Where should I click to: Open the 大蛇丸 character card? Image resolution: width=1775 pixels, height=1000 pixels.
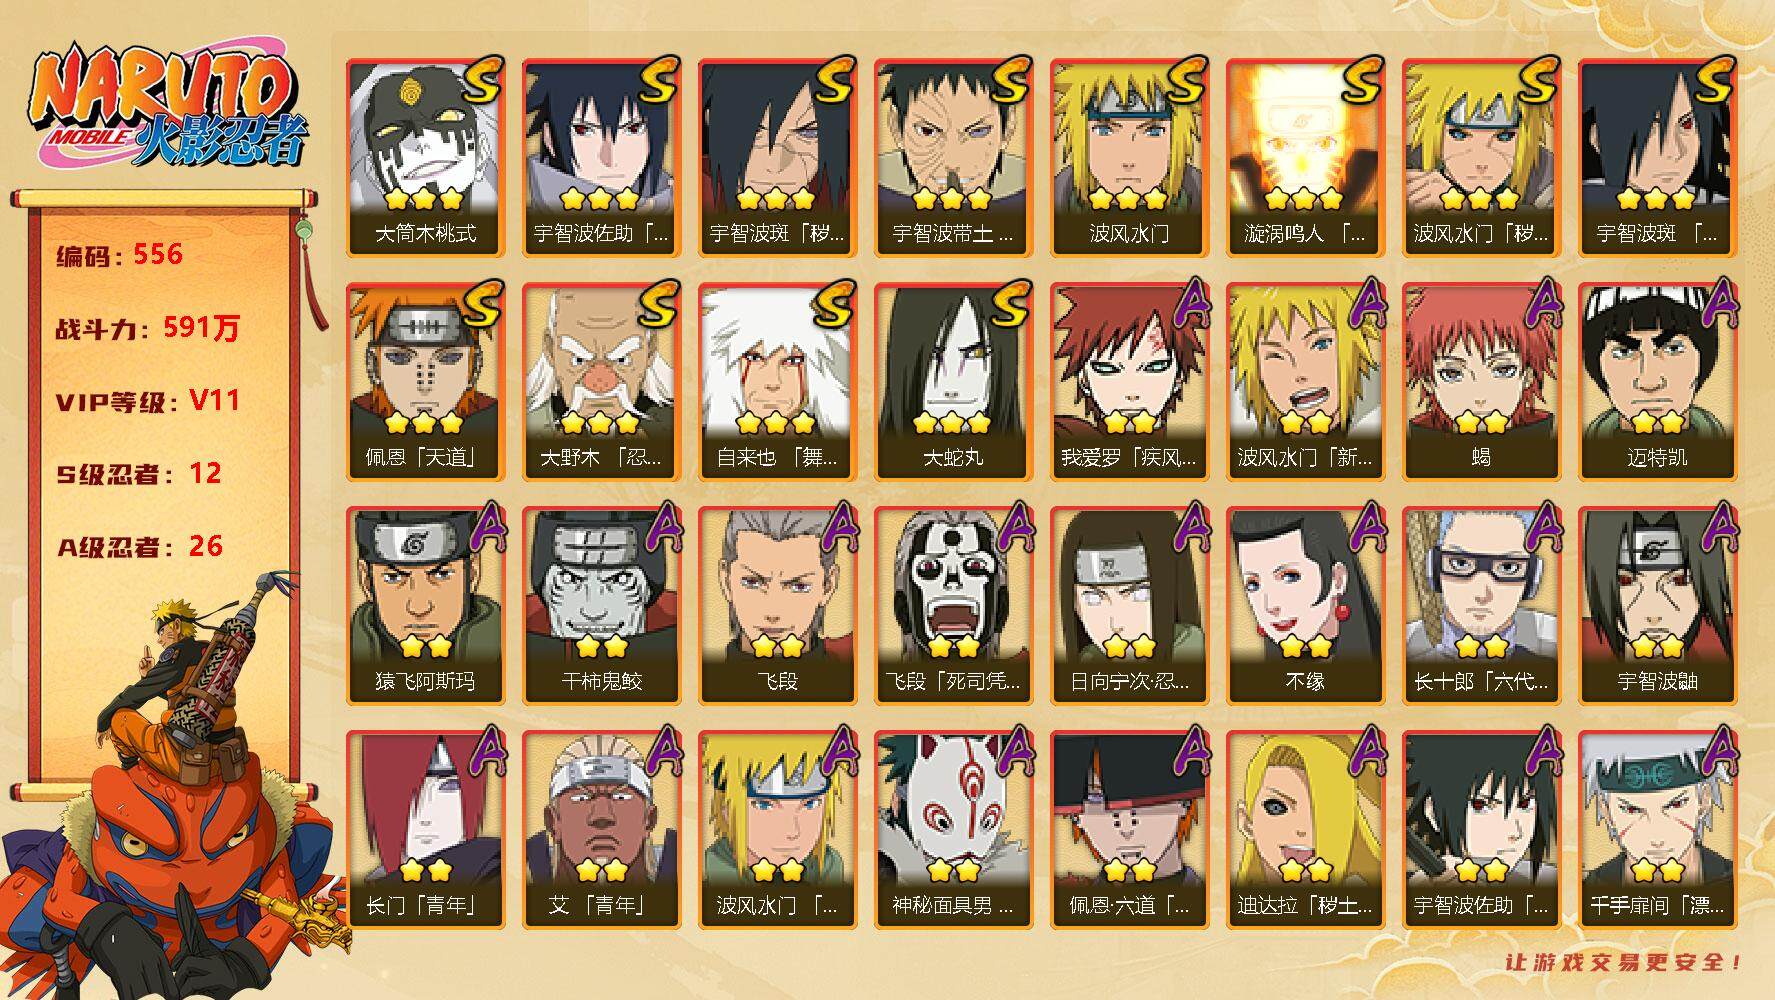(x=953, y=382)
